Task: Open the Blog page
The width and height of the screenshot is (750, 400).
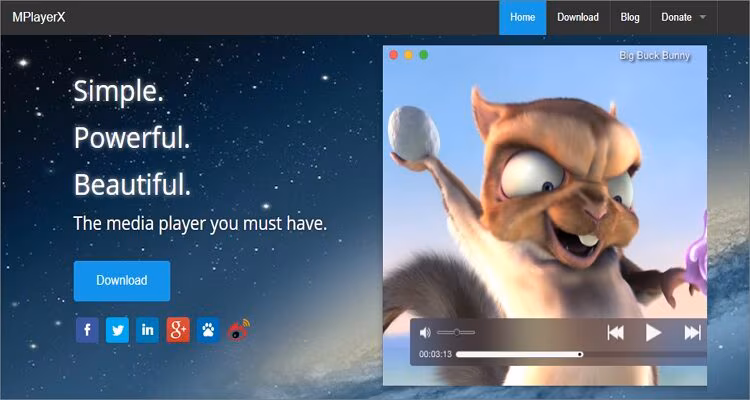Action: coord(630,17)
